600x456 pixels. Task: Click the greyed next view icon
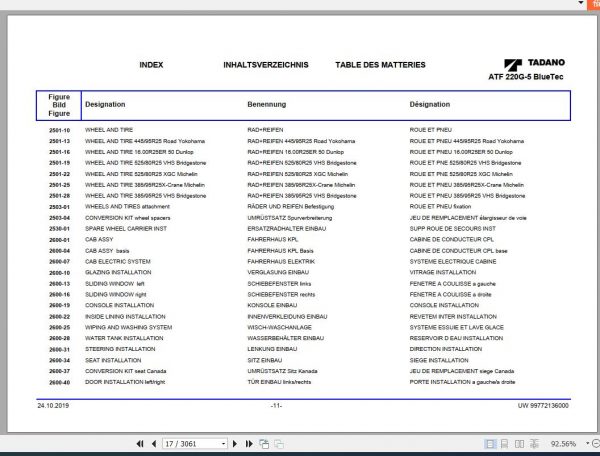279,444
